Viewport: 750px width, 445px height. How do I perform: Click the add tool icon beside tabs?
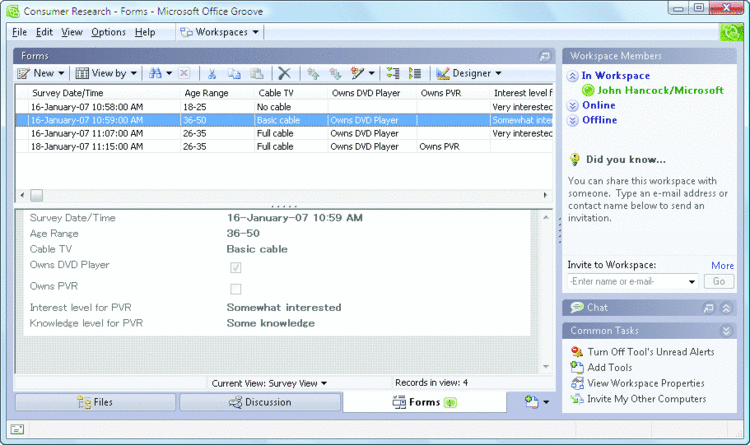coord(532,402)
